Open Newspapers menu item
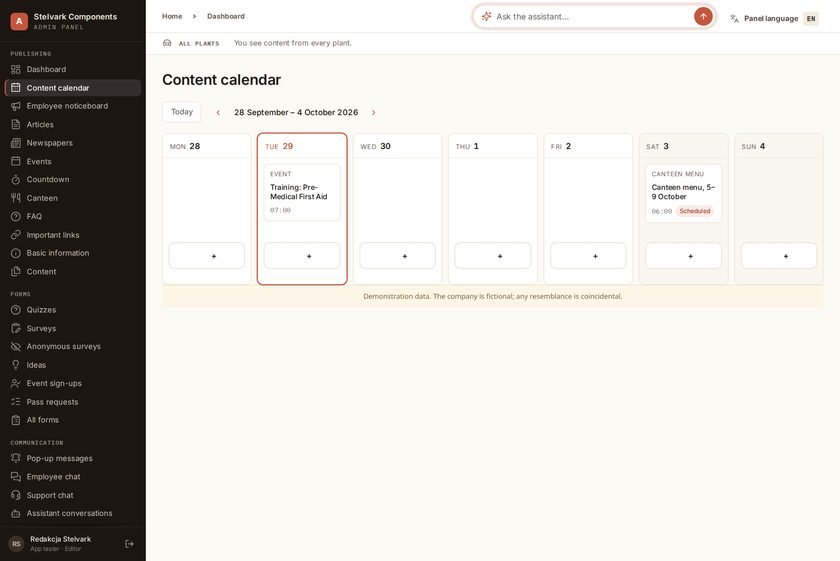This screenshot has height=561, width=840. [x=73, y=143]
